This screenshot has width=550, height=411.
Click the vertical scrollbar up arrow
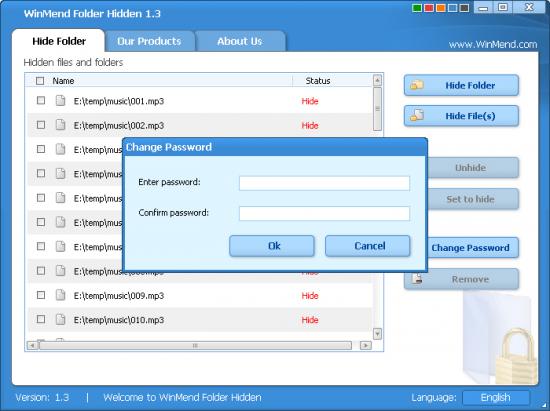click(x=377, y=80)
